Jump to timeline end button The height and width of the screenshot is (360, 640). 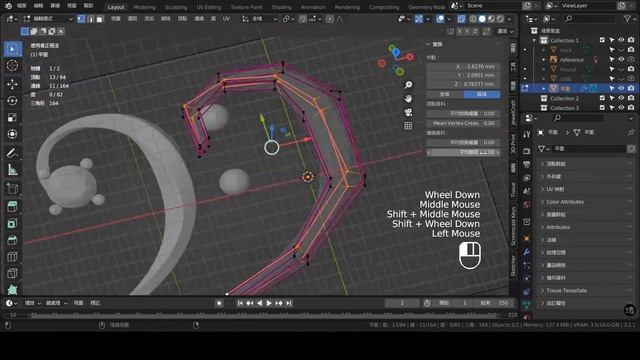pyautogui.click(x=289, y=303)
